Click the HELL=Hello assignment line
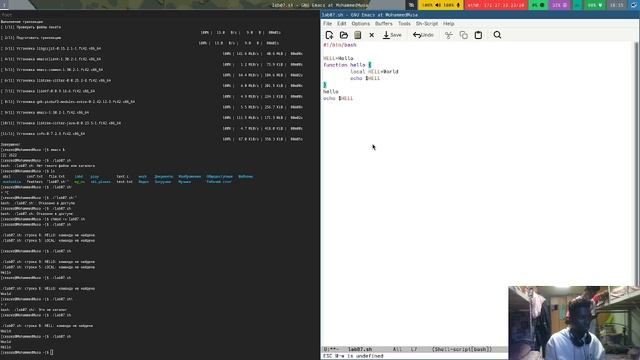640x360 pixels. [x=338, y=58]
